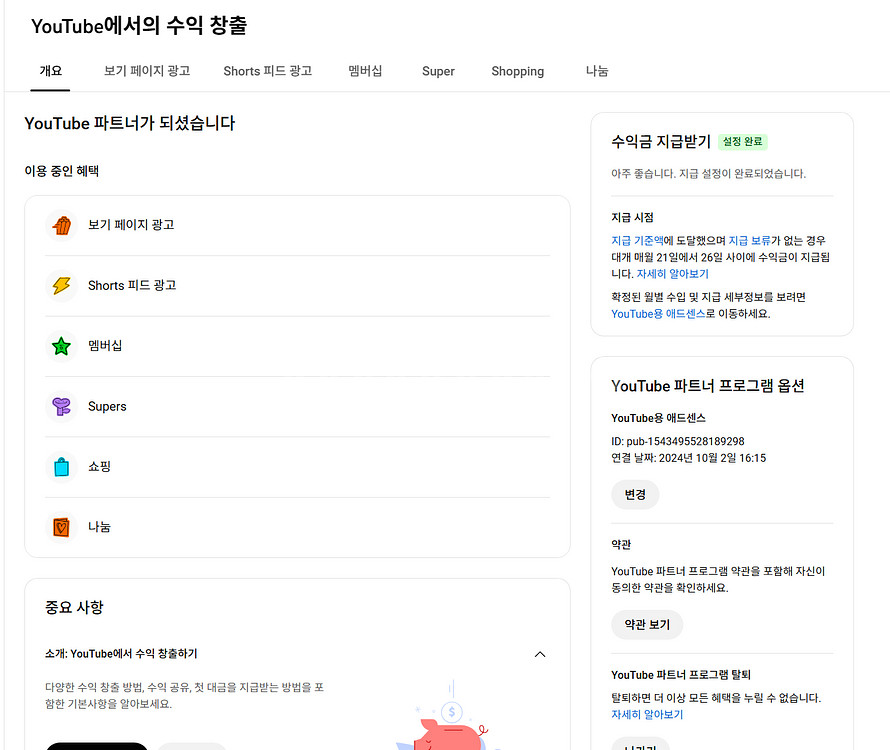Open the 보기 페이지 광고 tab
This screenshot has width=890, height=750.
(x=146, y=71)
